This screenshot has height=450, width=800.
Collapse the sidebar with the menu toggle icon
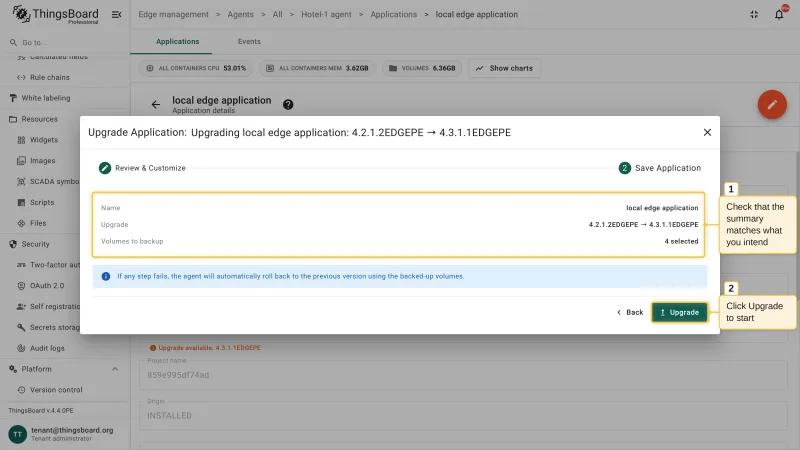[116, 15]
